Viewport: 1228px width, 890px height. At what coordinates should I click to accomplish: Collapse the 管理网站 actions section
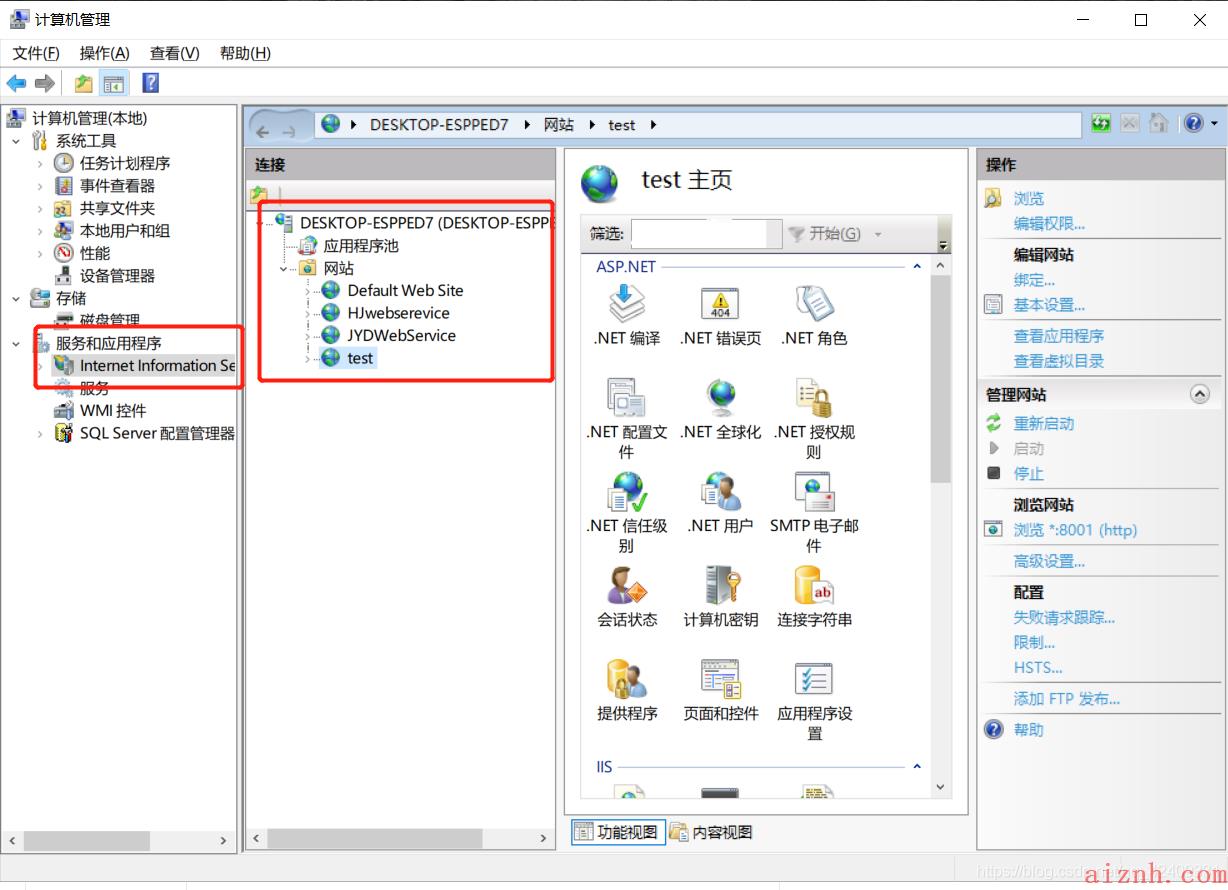click(x=1200, y=394)
